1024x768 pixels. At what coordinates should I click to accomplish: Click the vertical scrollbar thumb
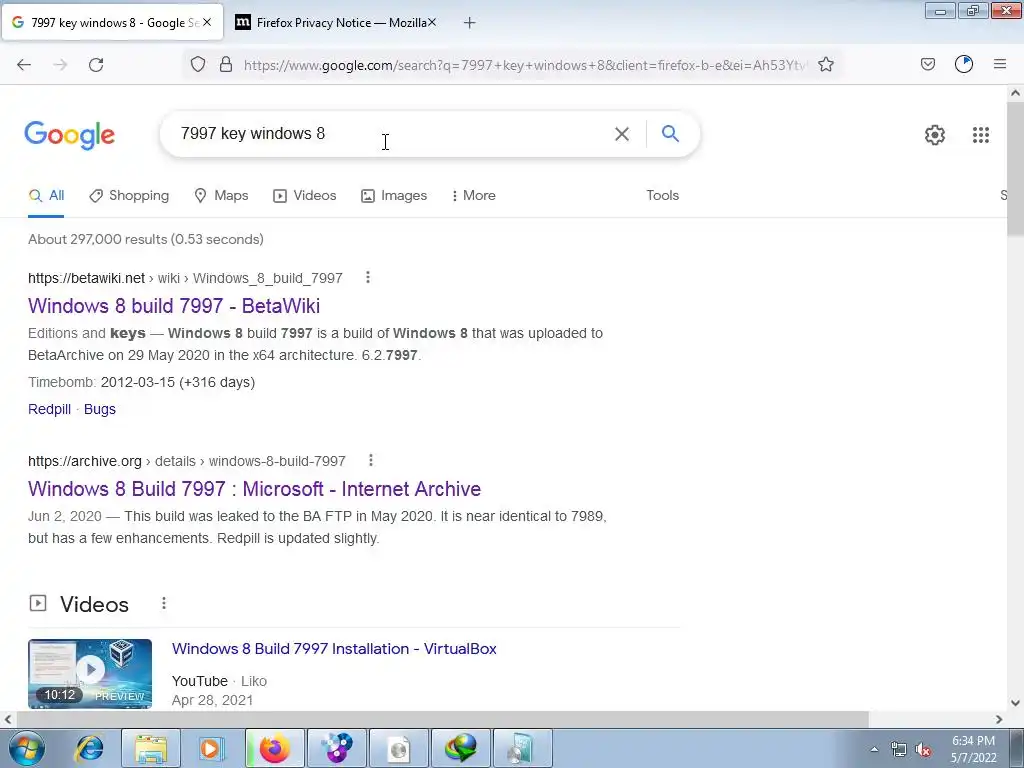[1015, 170]
